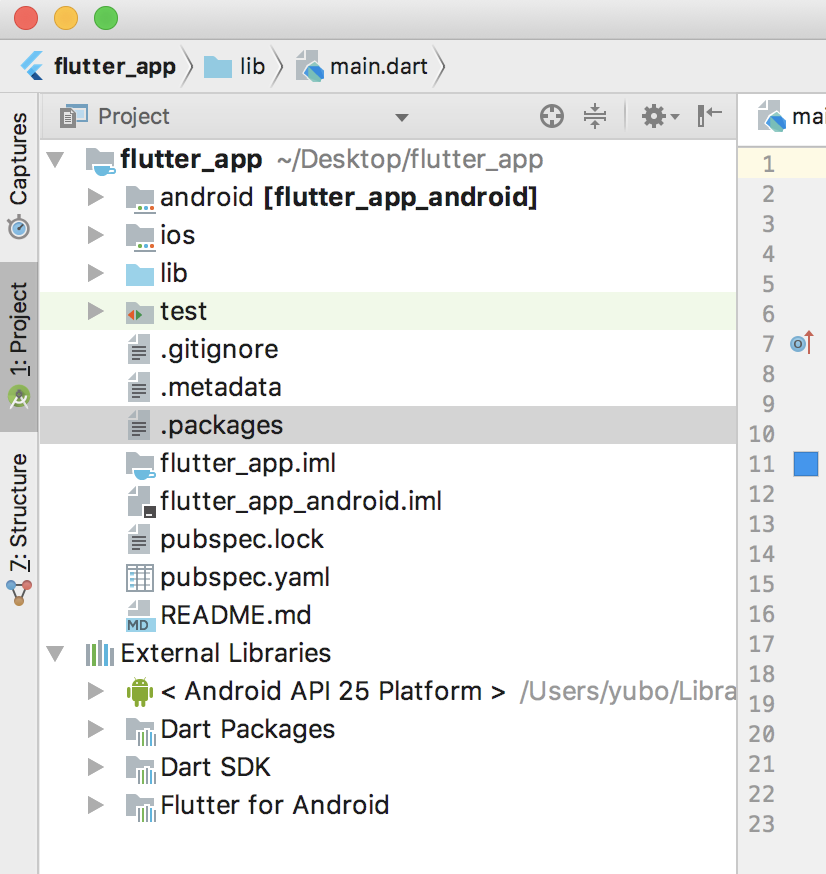The width and height of the screenshot is (826, 874).
Task: Open the 7: Structure side tab
Action: 19,530
